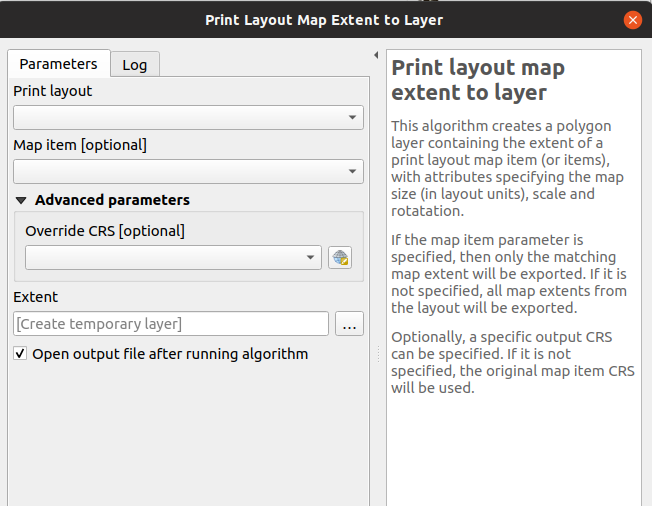Image resolution: width=652 pixels, height=506 pixels.
Task: Click help paragraph starting 'Optionally, a specific output'
Action: (509, 362)
